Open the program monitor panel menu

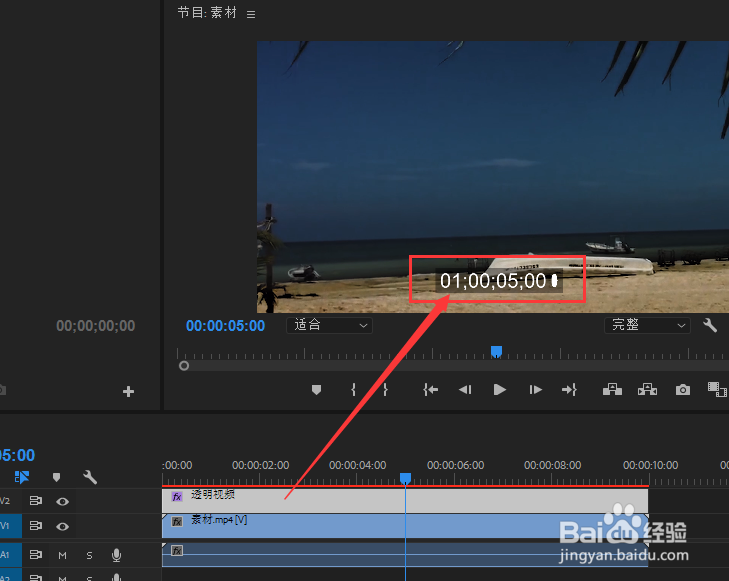tap(251, 14)
